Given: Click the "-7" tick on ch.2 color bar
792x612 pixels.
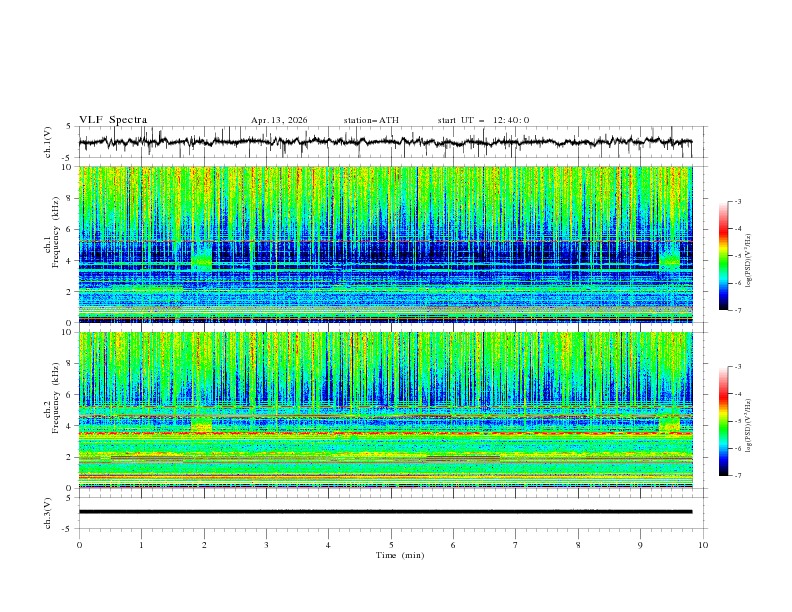Looking at the screenshot, I should pos(737,476).
